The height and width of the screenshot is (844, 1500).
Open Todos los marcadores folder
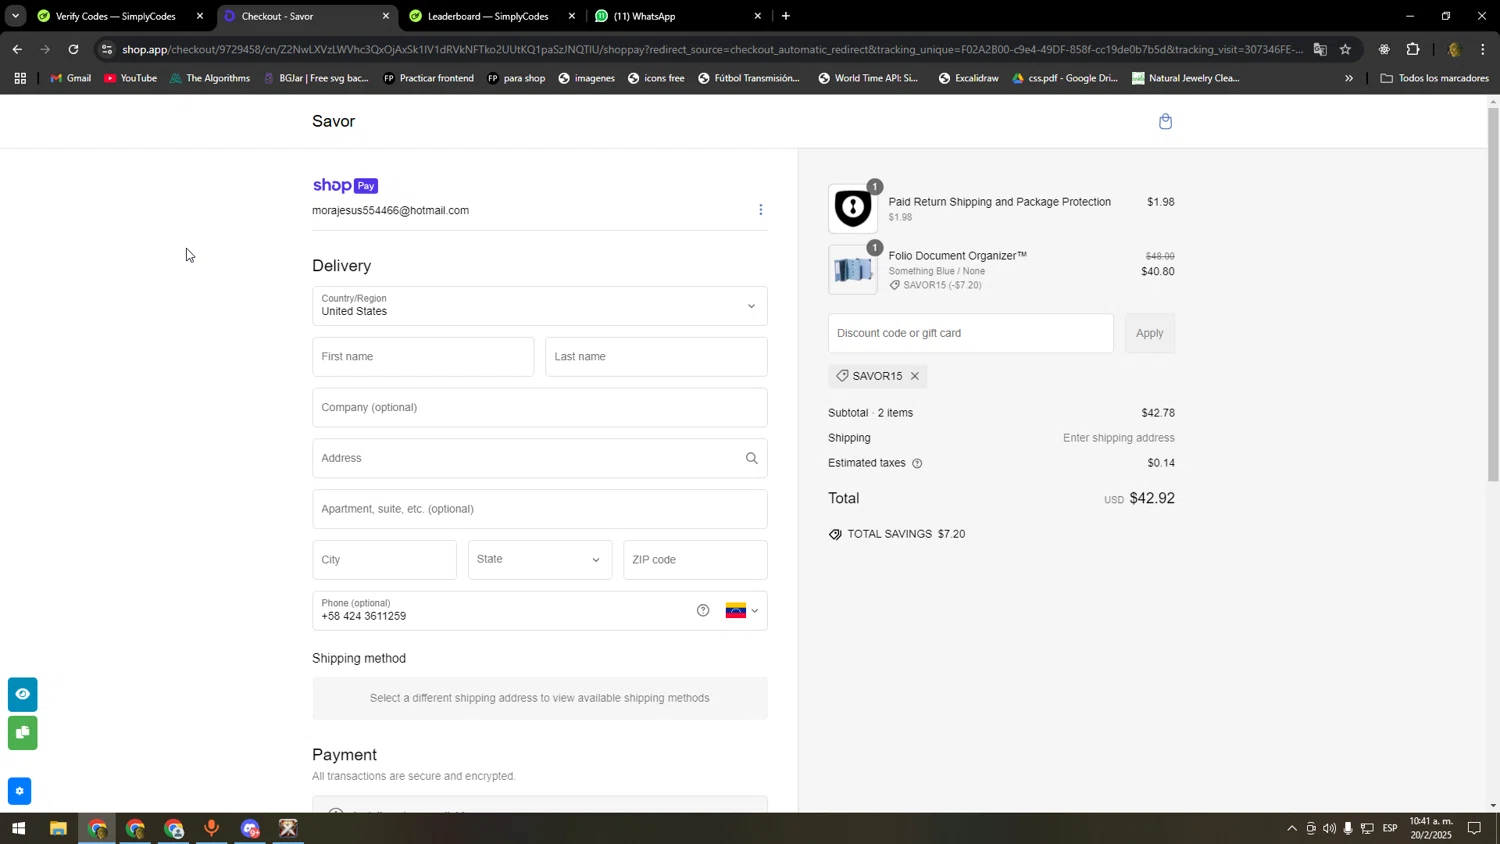[x=1435, y=78]
